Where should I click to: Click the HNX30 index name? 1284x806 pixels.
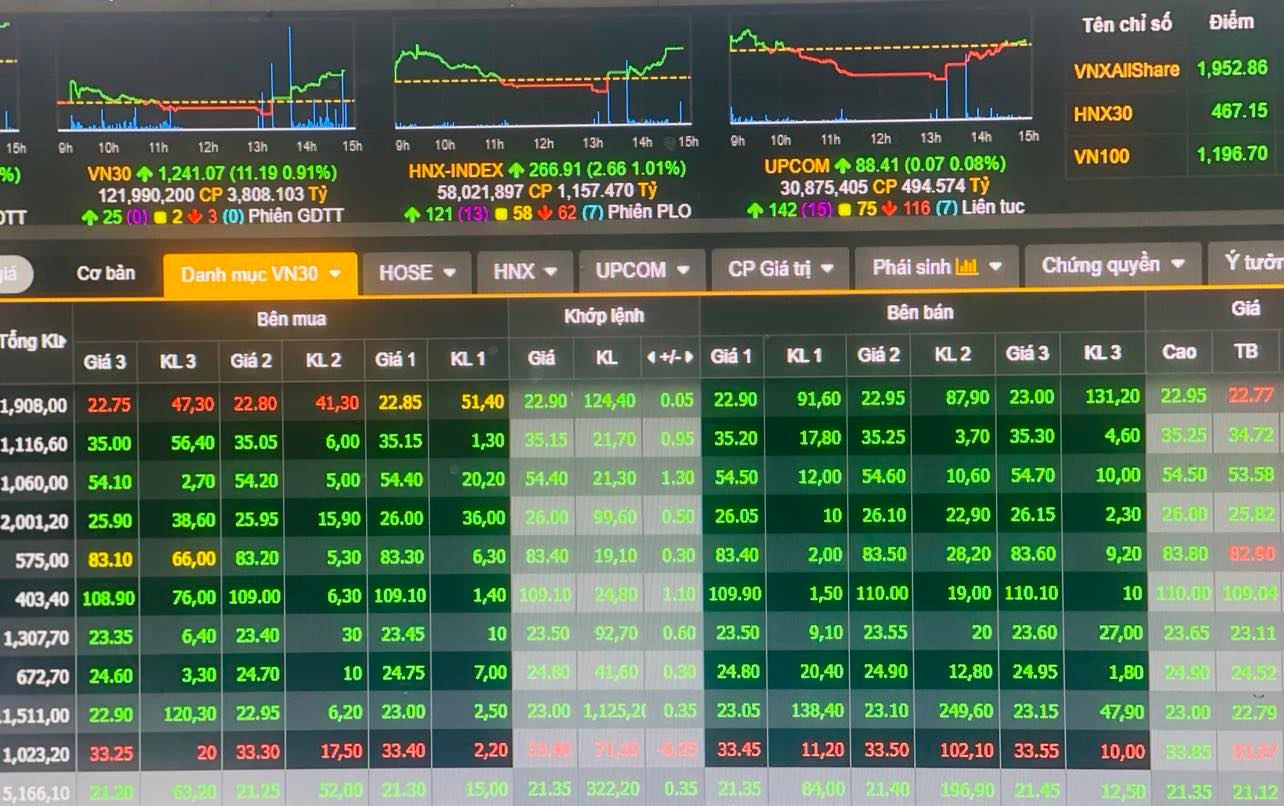coord(1103,113)
